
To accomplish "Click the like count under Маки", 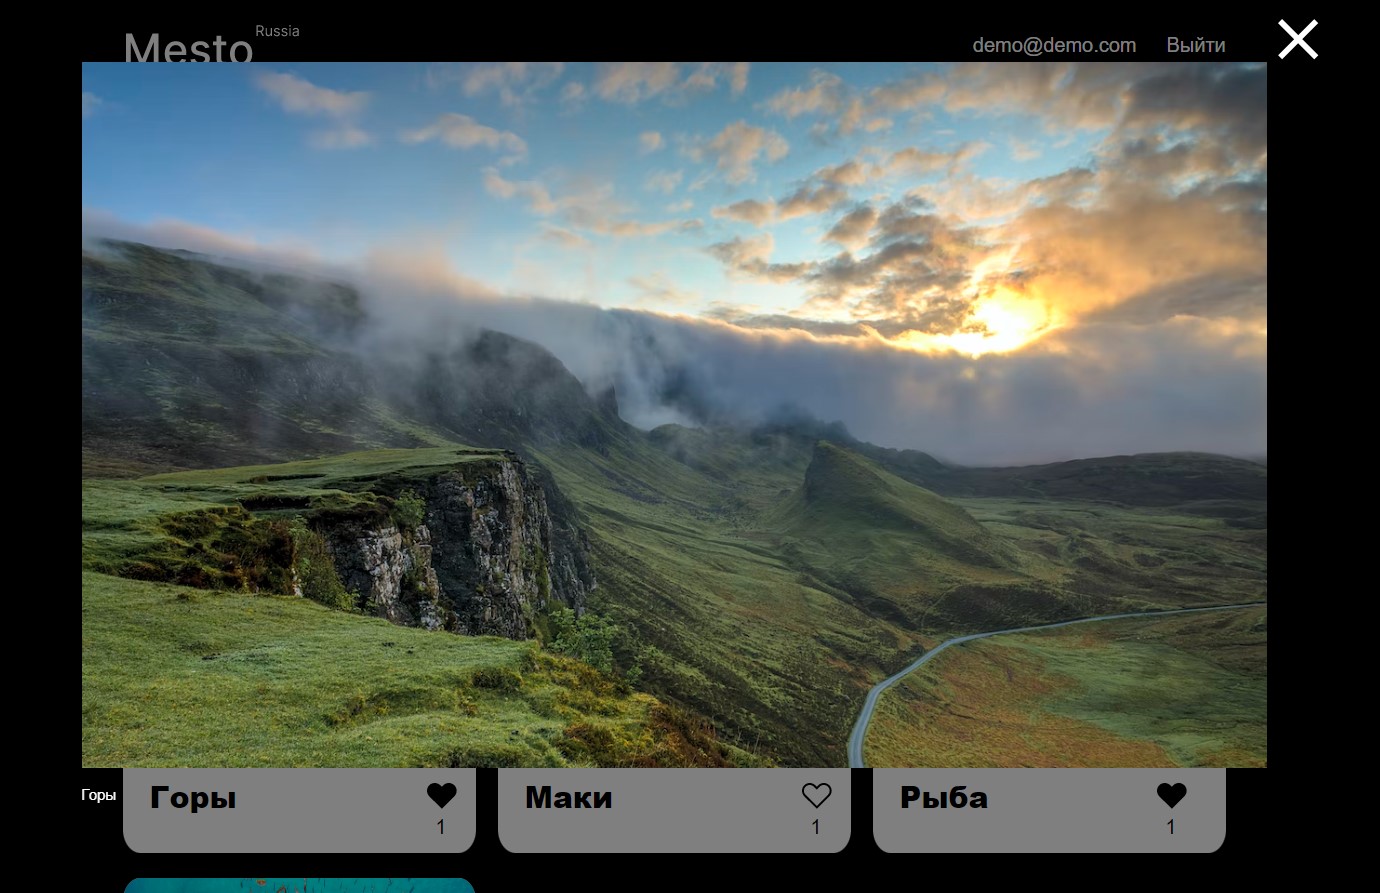I will click(x=816, y=827).
